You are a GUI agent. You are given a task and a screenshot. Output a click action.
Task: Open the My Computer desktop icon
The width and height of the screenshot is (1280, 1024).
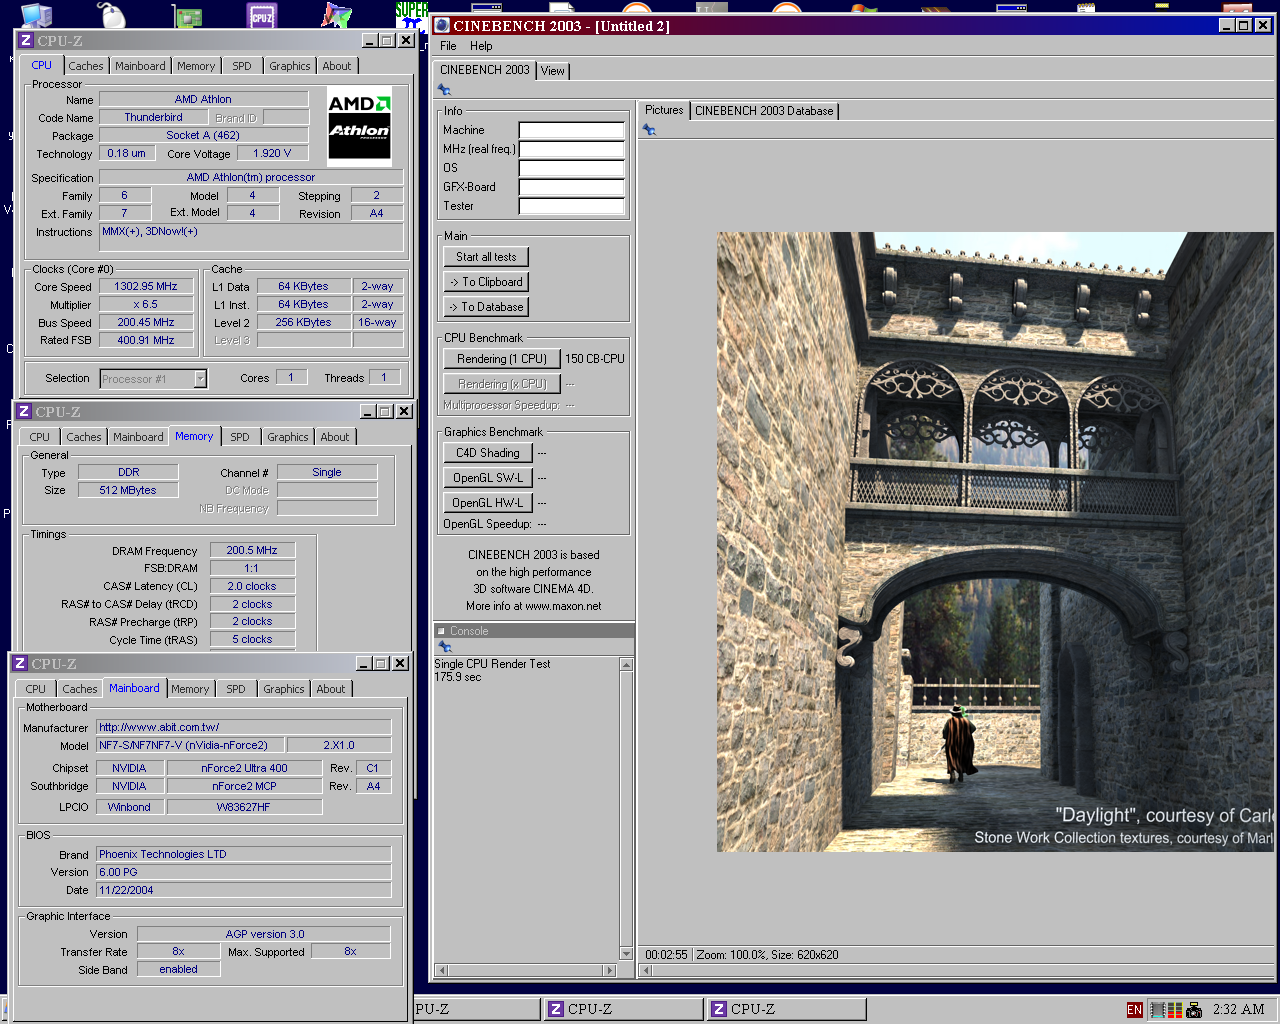pos(37,15)
